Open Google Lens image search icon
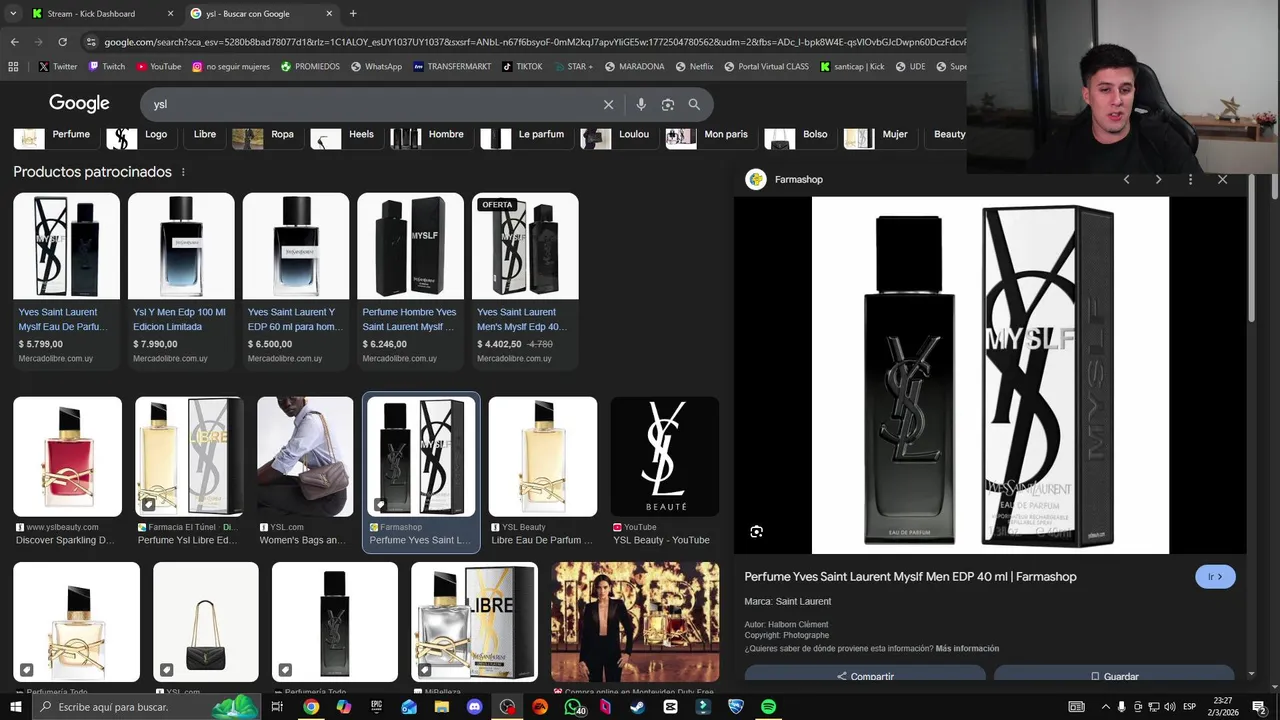The height and width of the screenshot is (720, 1280). point(667,104)
